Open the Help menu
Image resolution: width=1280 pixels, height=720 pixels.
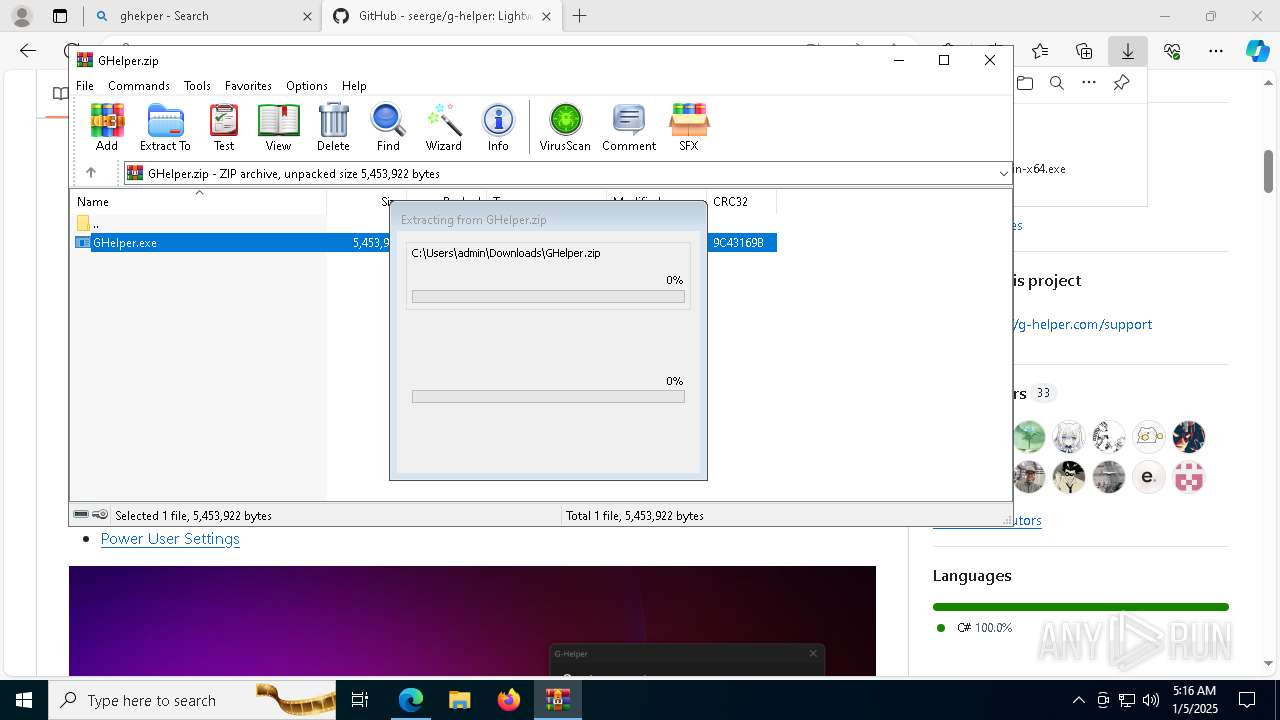coord(354,86)
